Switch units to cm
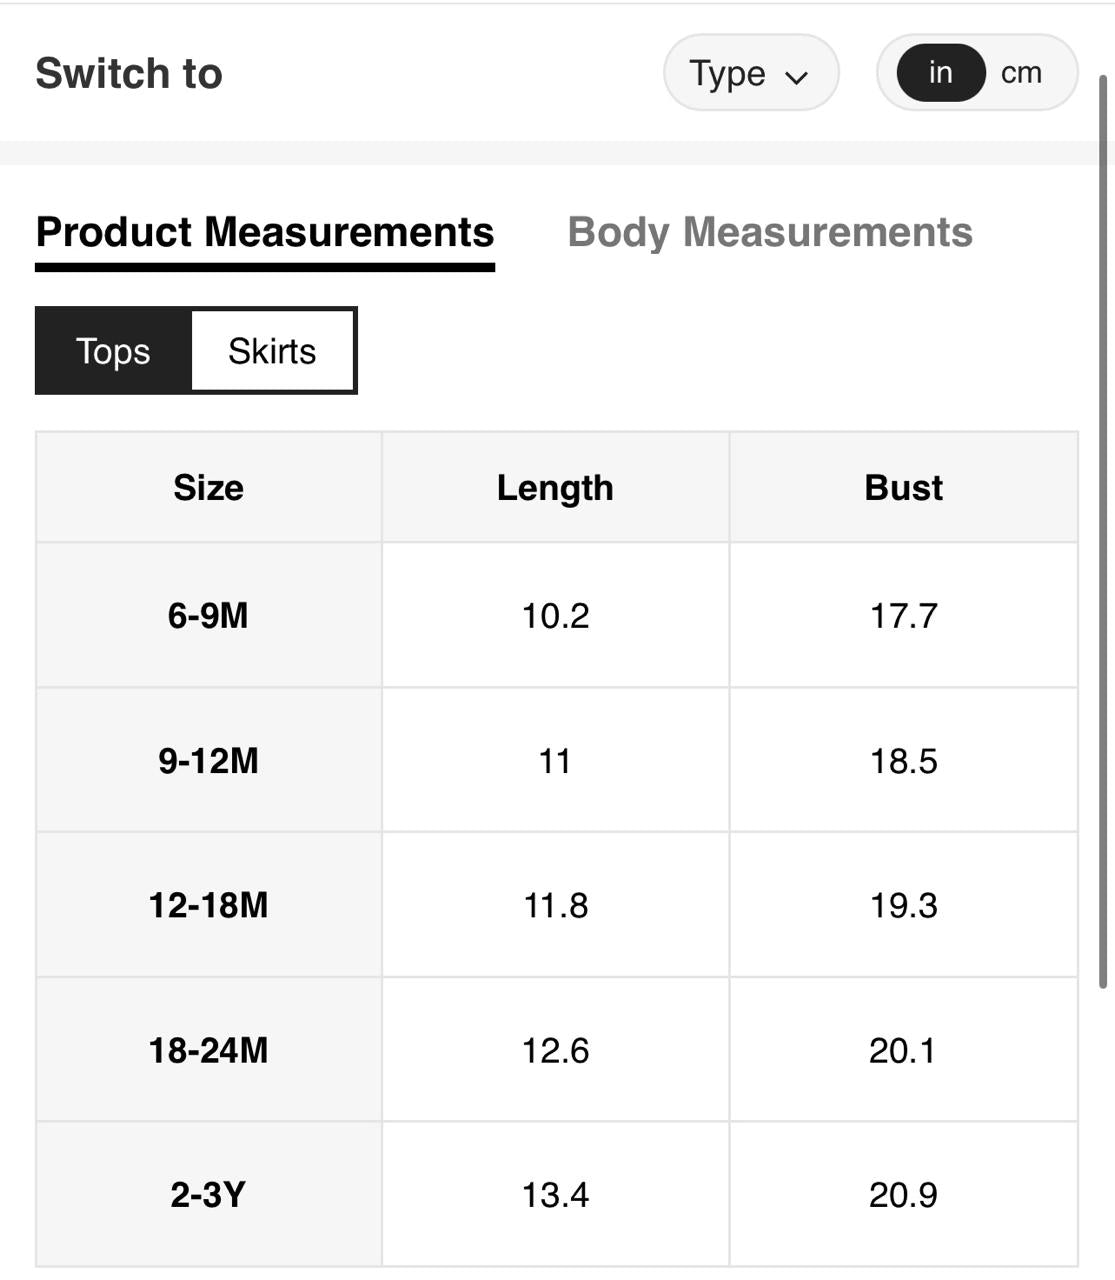Viewport: 1115px width, 1280px height. pyautogui.click(x=1021, y=73)
